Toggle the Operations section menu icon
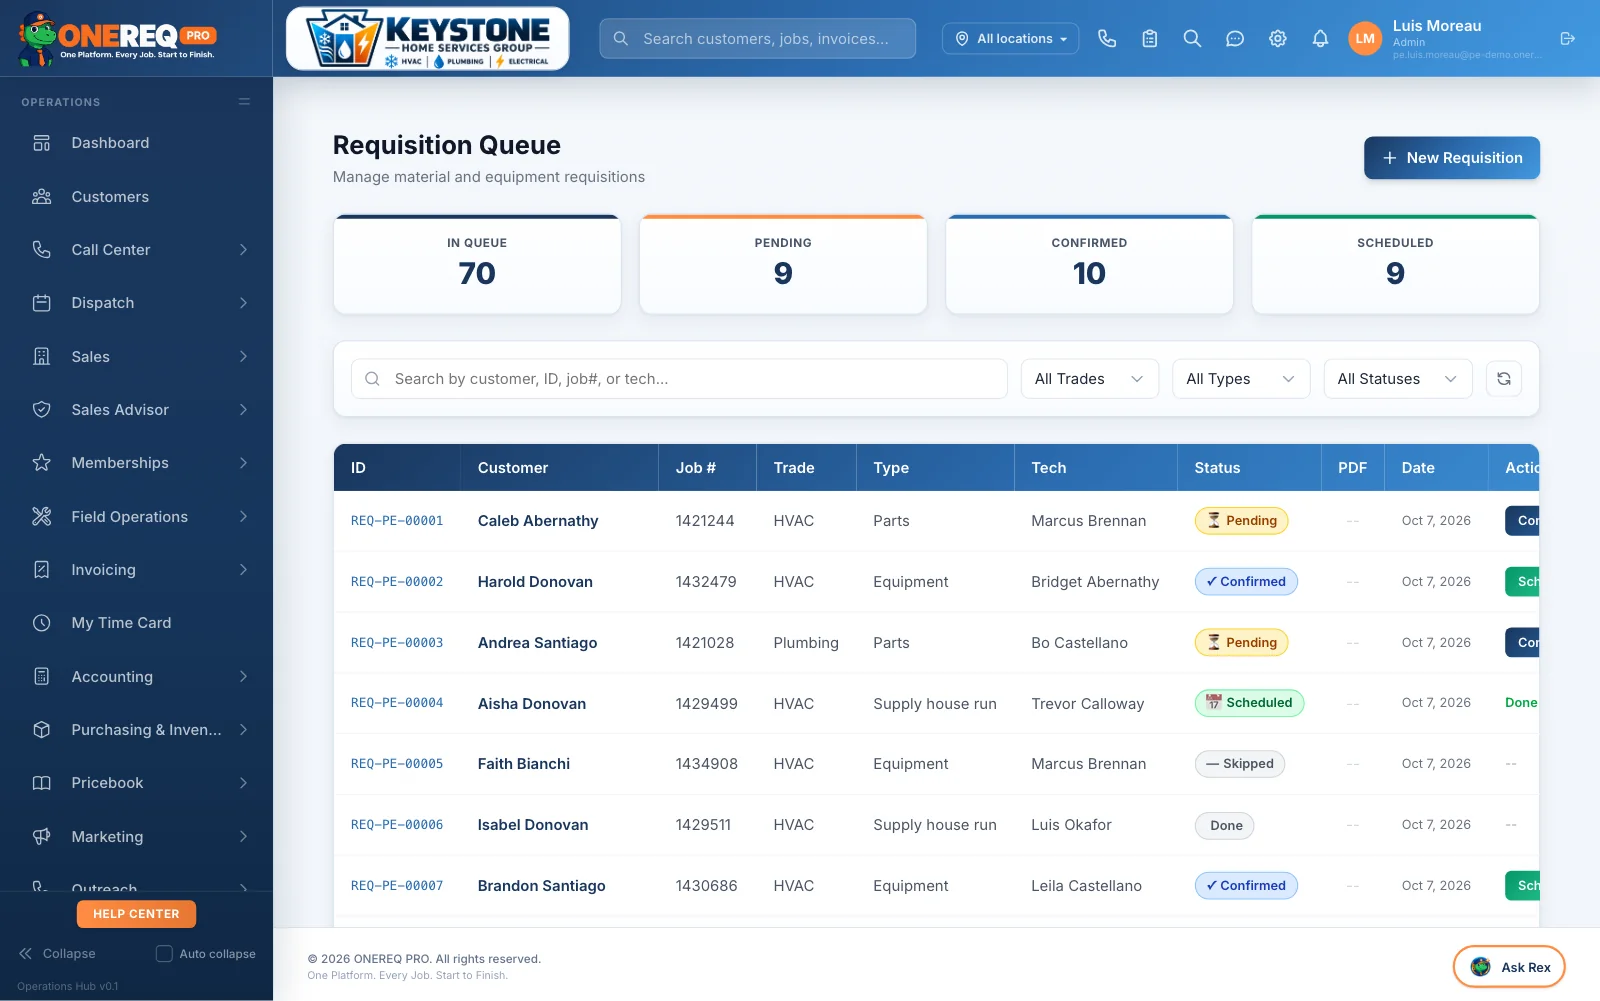The height and width of the screenshot is (1001, 1600). (x=244, y=102)
